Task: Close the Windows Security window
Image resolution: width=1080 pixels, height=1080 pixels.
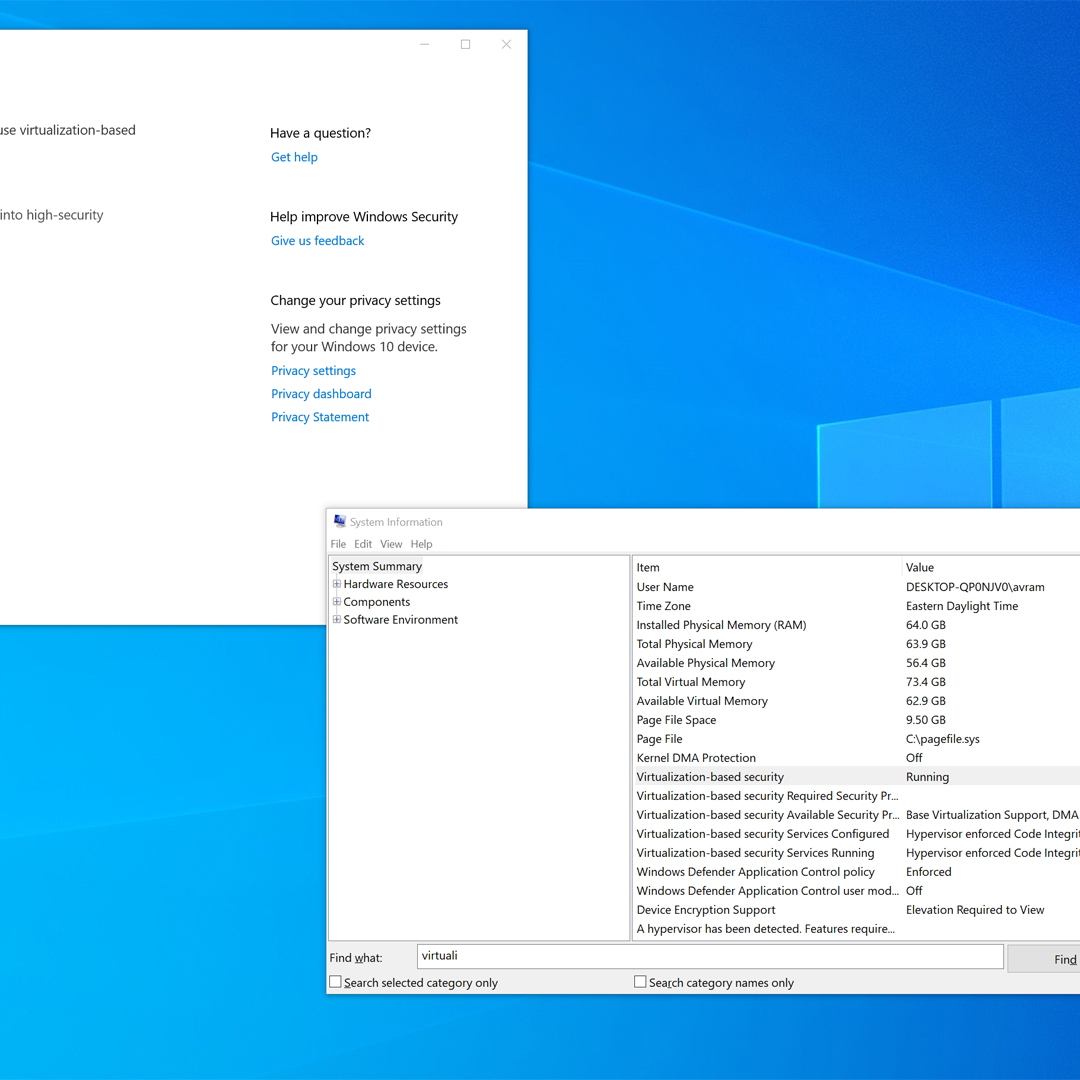Action: (506, 44)
